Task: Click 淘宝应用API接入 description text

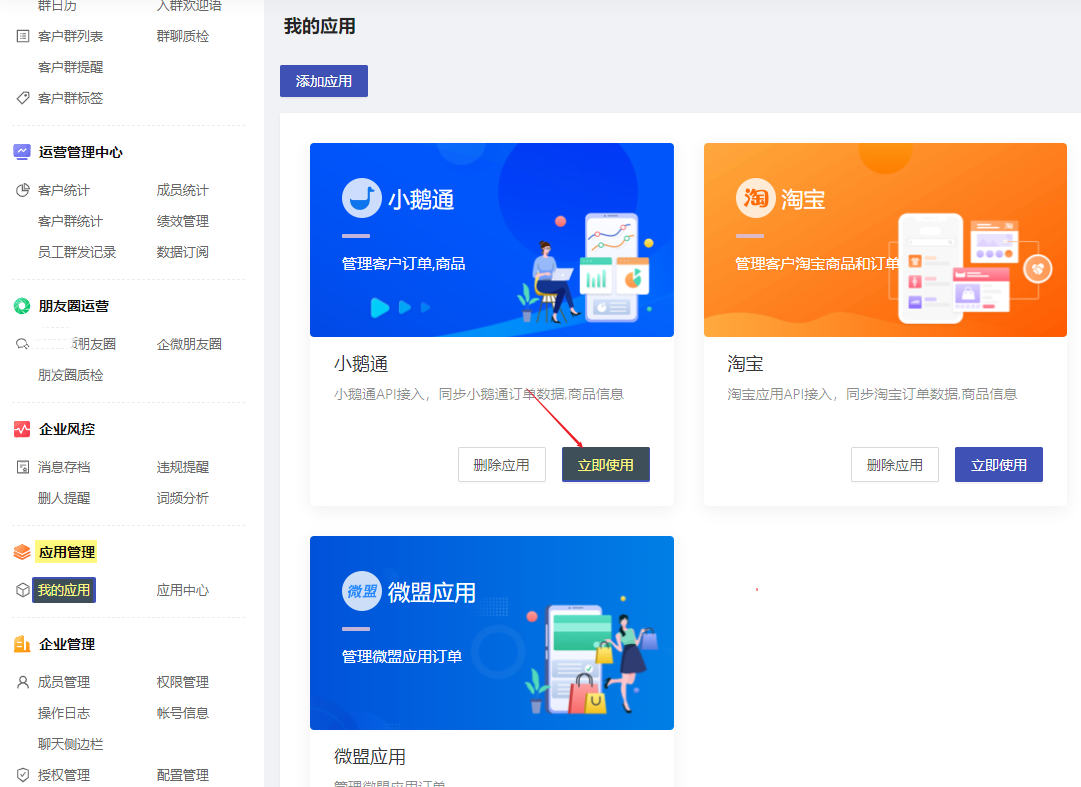Action: click(872, 394)
